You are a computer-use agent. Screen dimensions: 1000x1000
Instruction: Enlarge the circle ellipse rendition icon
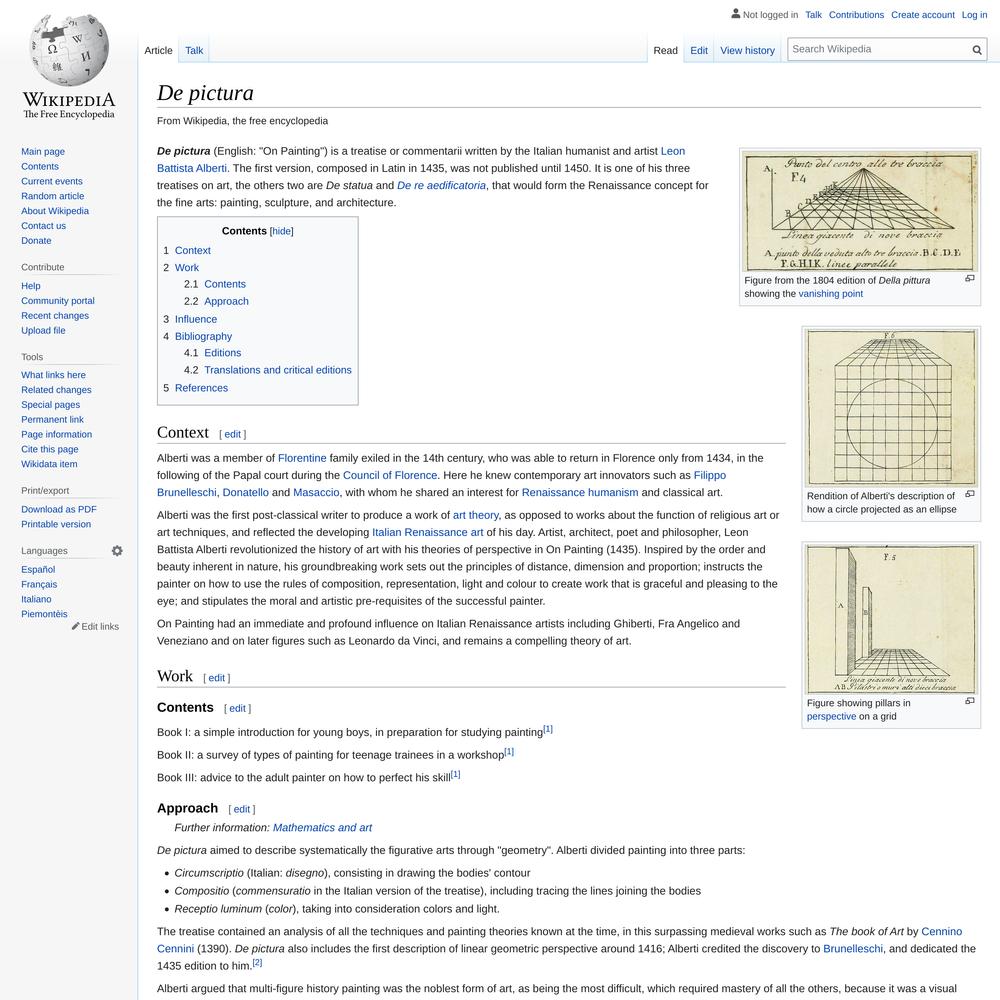coord(969,494)
